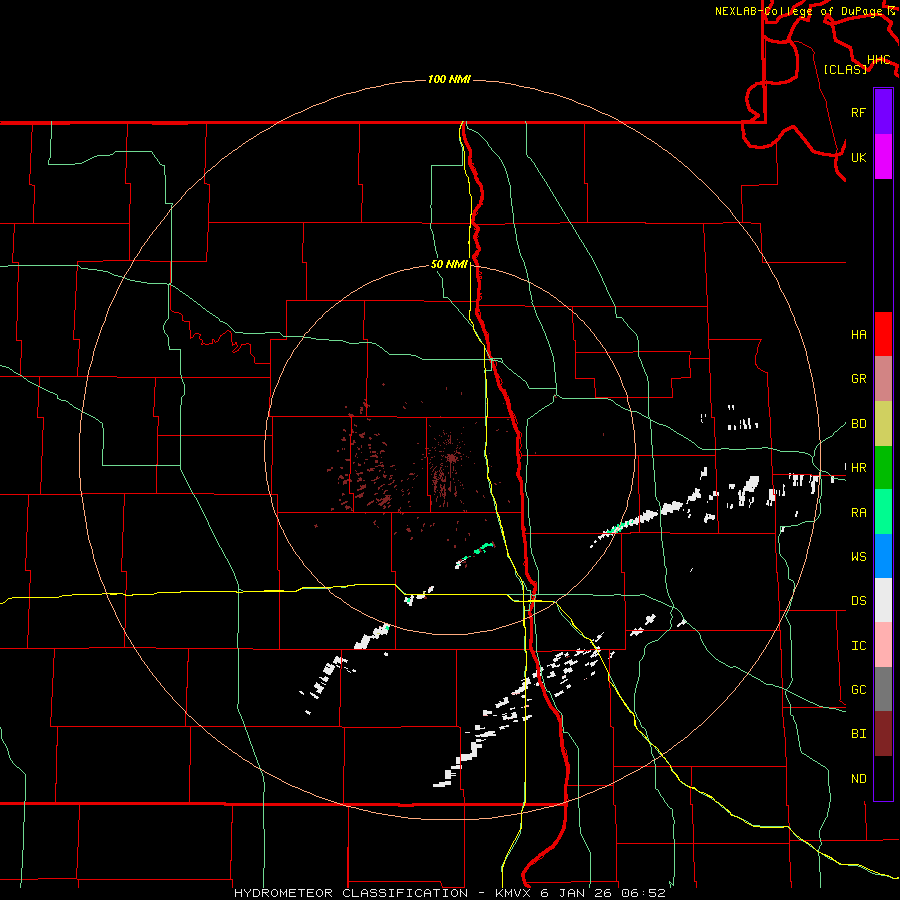Click the UK legend label
Image resolution: width=900 pixels, height=900 pixels.
[x=858, y=157]
